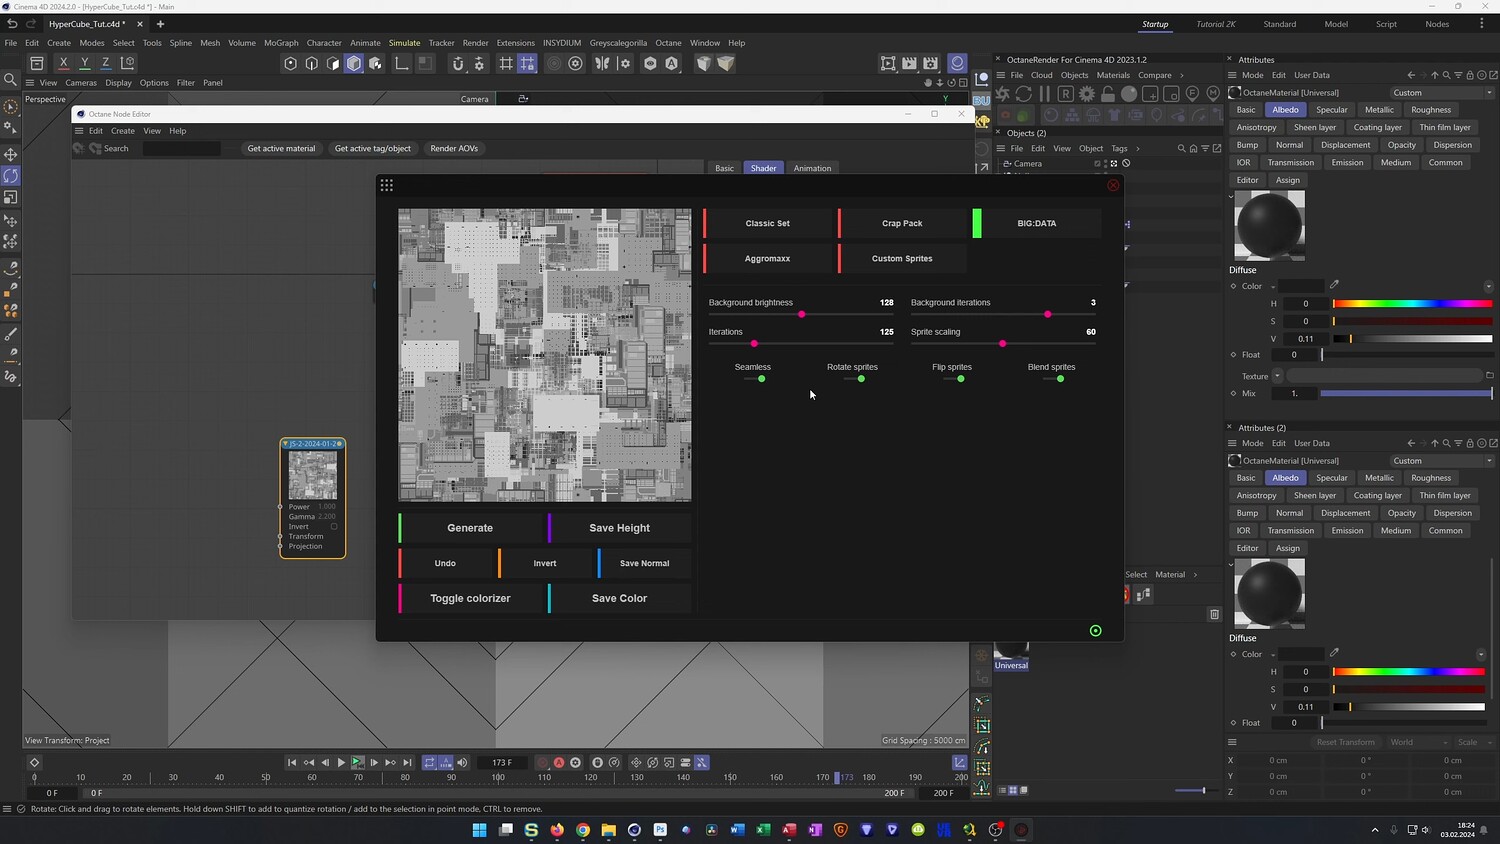This screenshot has height=844, width=1500.
Task: Click the Save Normal button
Action: point(644,563)
